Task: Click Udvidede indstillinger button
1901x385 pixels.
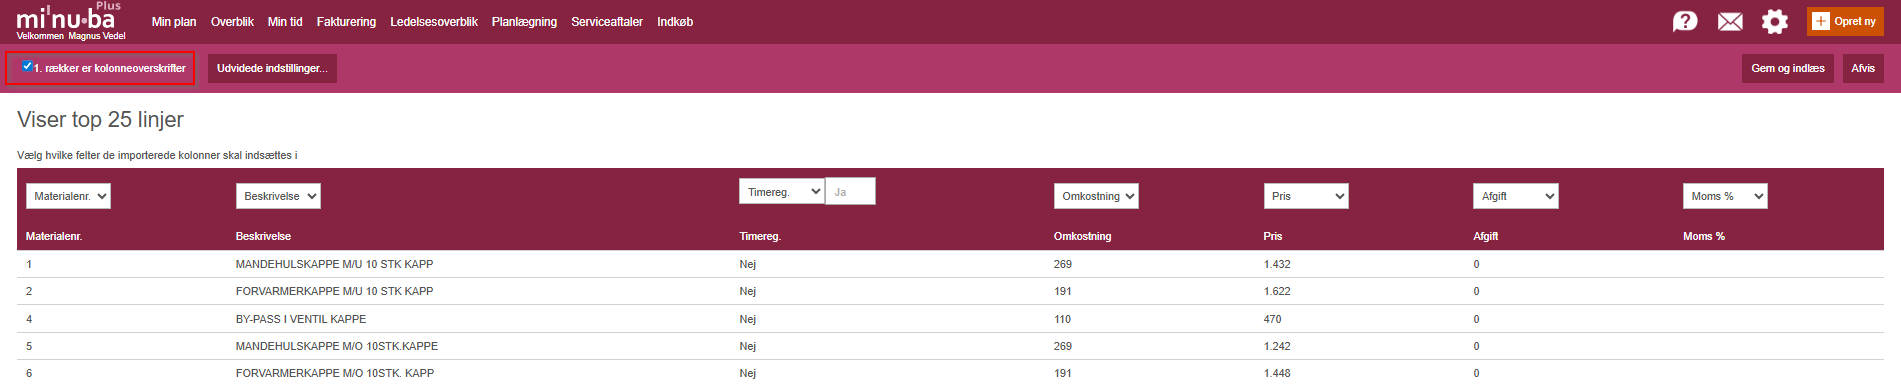Action: coord(272,68)
